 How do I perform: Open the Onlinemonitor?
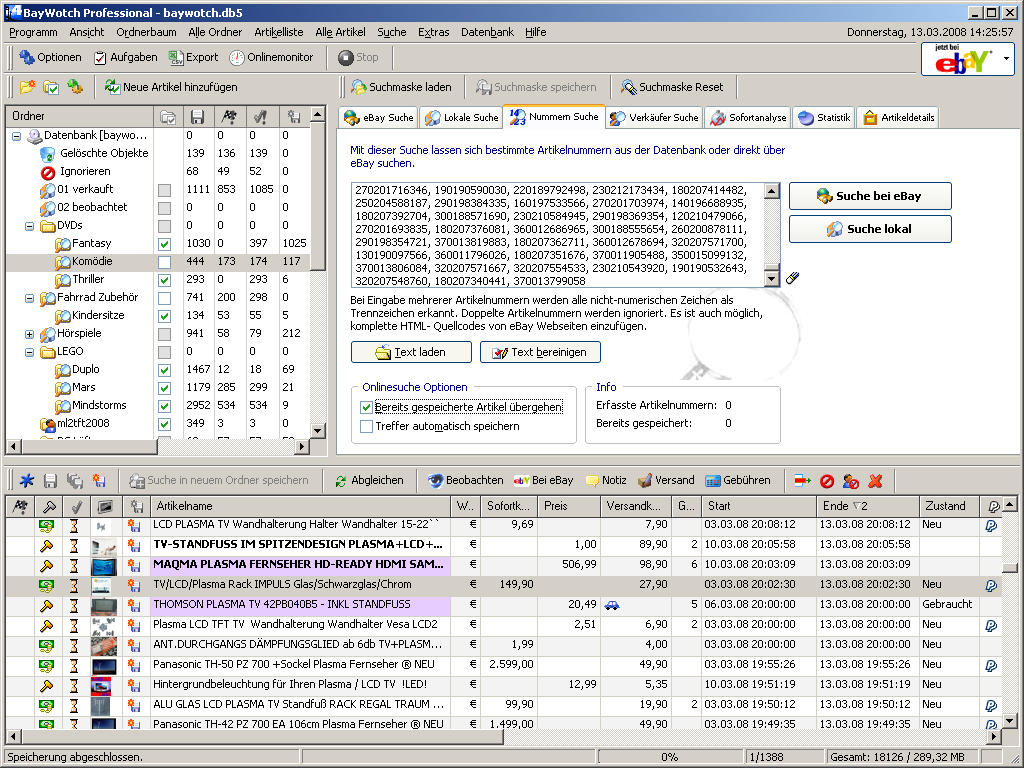point(271,57)
